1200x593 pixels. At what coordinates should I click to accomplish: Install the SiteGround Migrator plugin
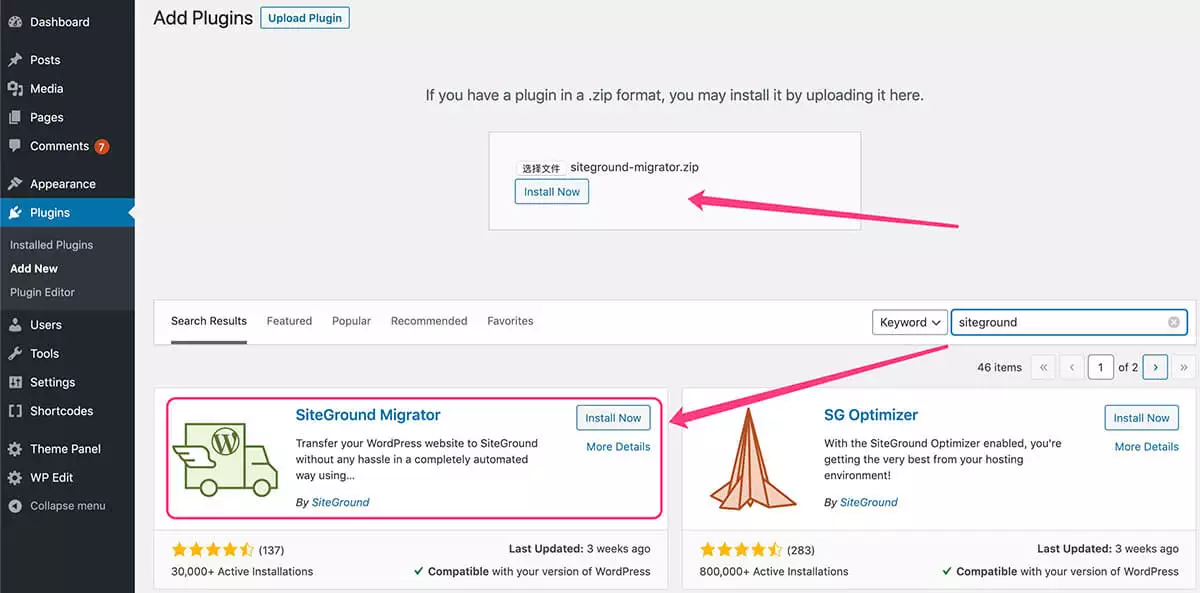tap(613, 418)
